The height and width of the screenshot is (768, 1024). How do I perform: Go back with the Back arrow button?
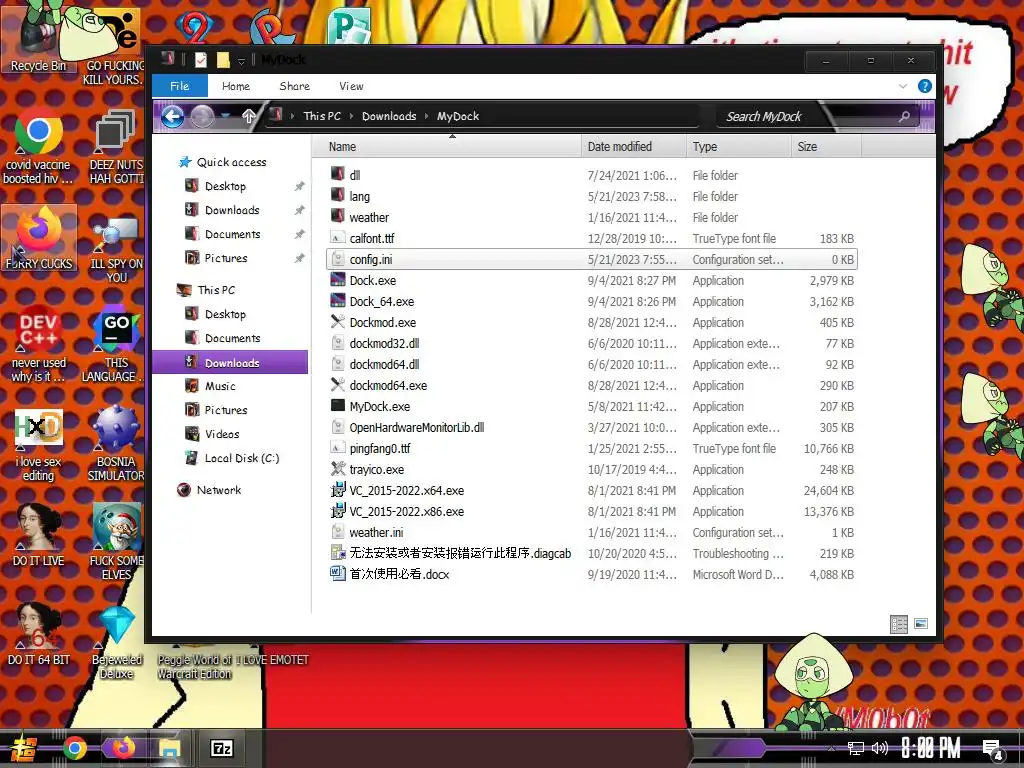[172, 117]
